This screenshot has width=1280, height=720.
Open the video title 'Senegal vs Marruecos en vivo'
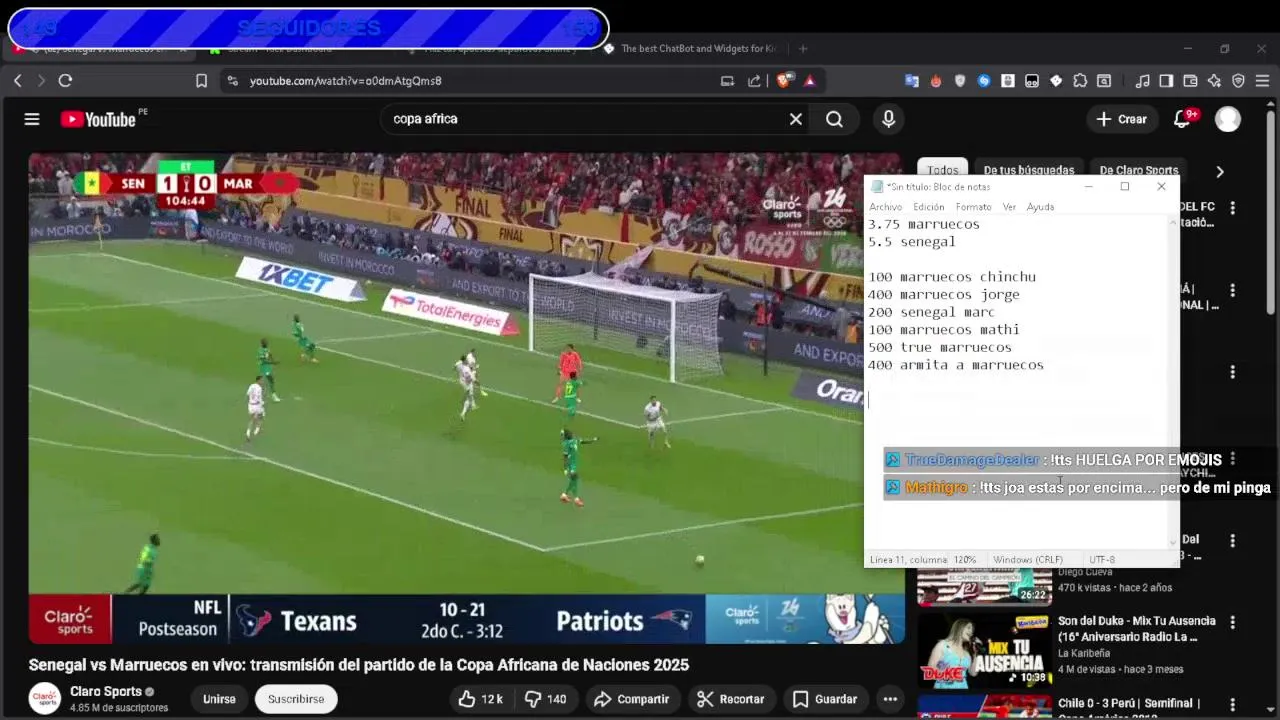click(x=358, y=665)
